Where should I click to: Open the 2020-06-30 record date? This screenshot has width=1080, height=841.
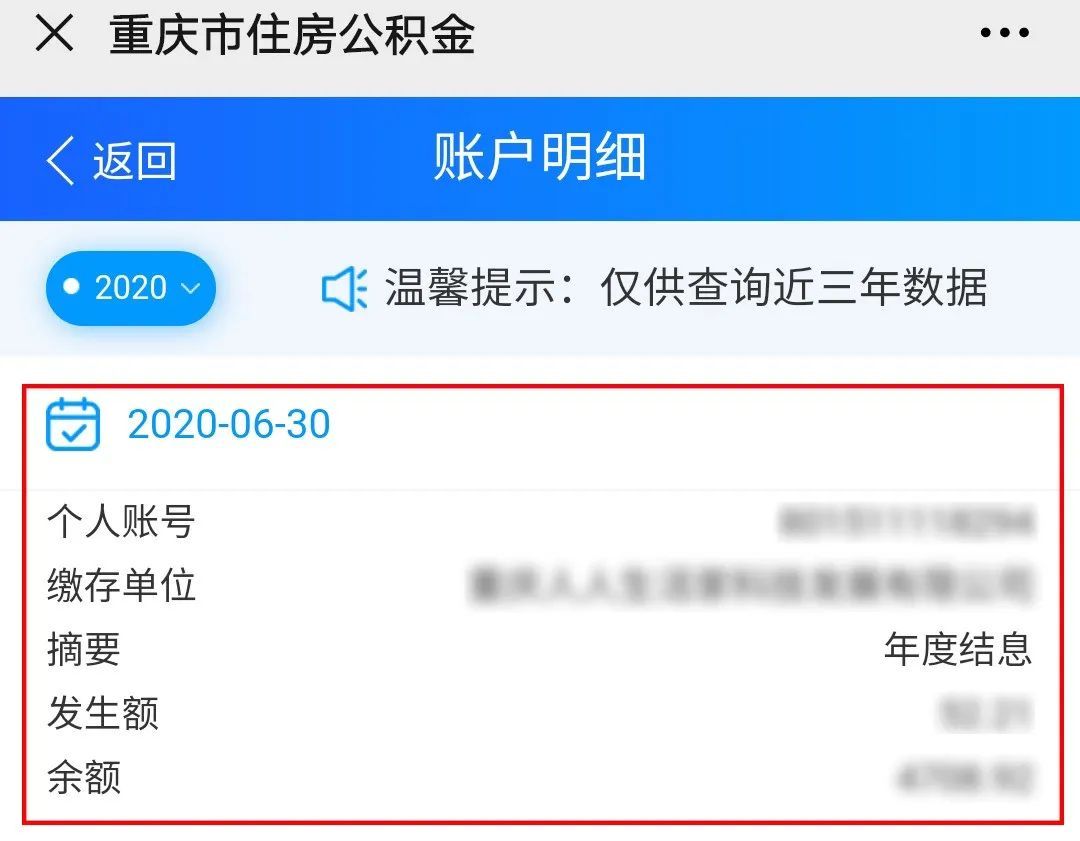[x=229, y=424]
